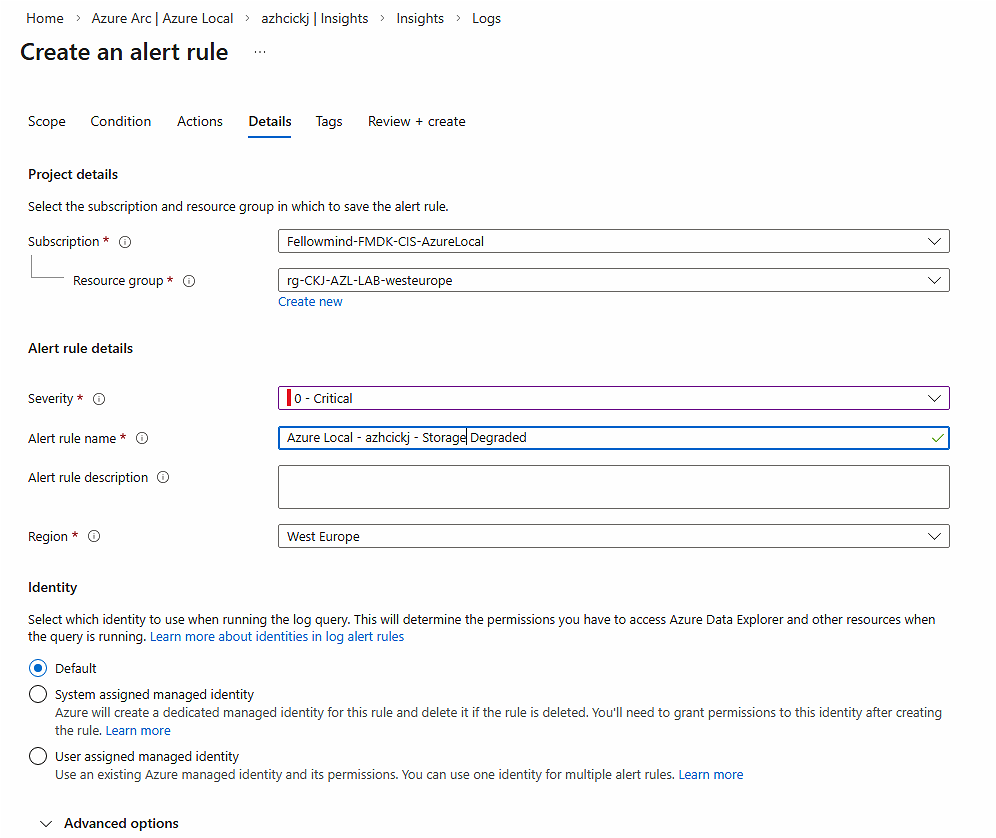
Task: Click the Region info icon
Action: pyautogui.click(x=94, y=537)
